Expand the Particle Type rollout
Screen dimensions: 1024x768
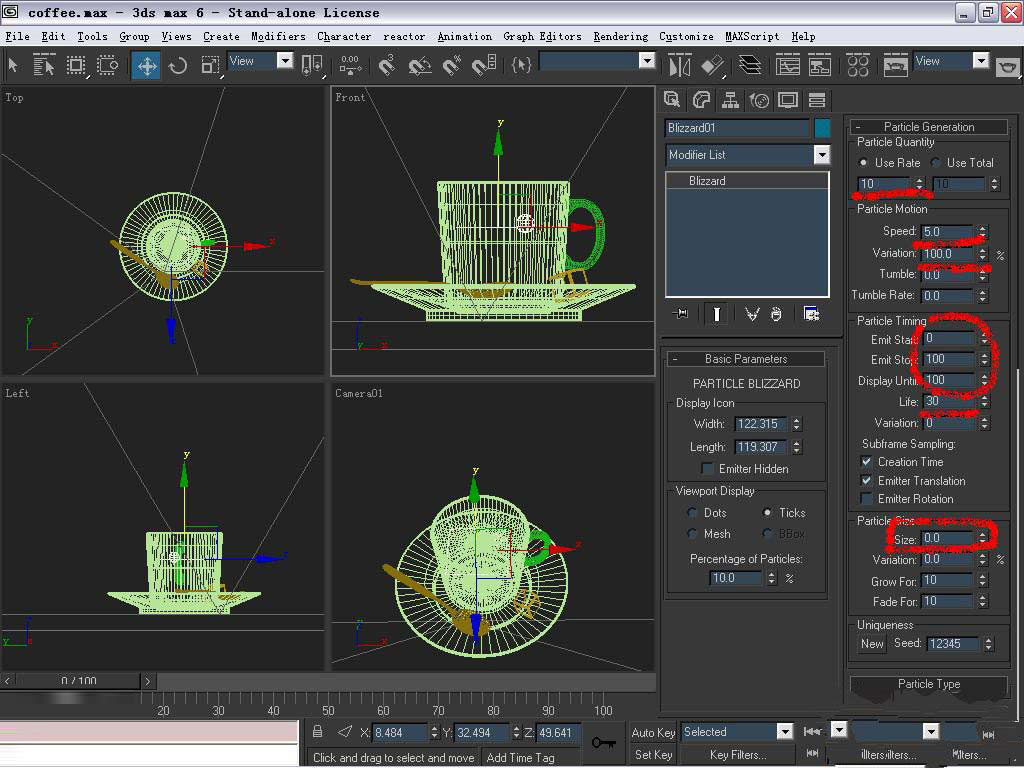coord(928,685)
